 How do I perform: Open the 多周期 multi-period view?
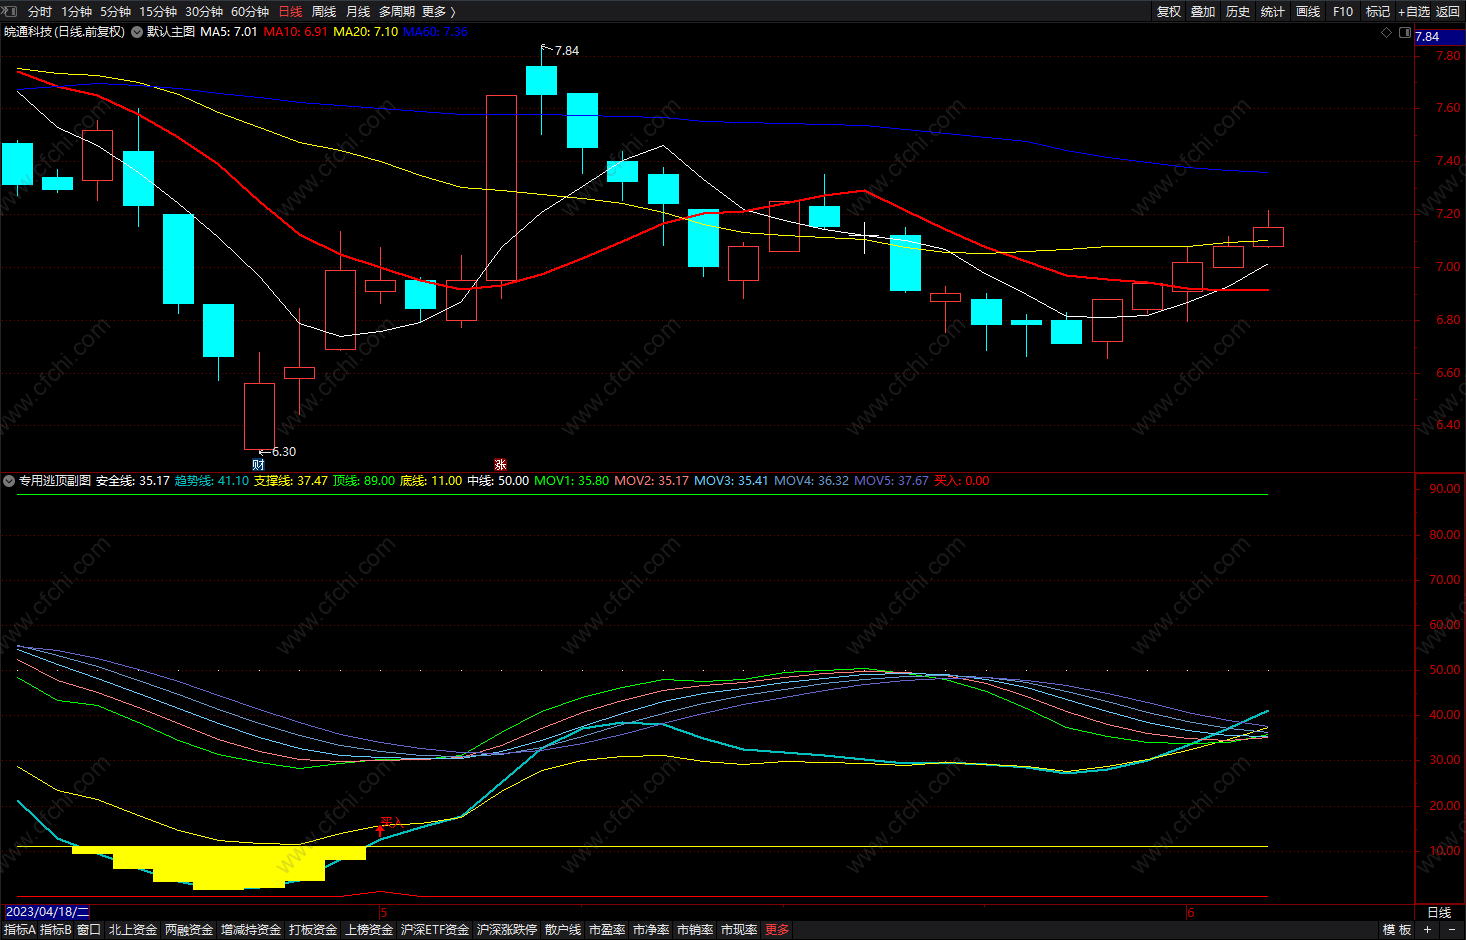397,12
